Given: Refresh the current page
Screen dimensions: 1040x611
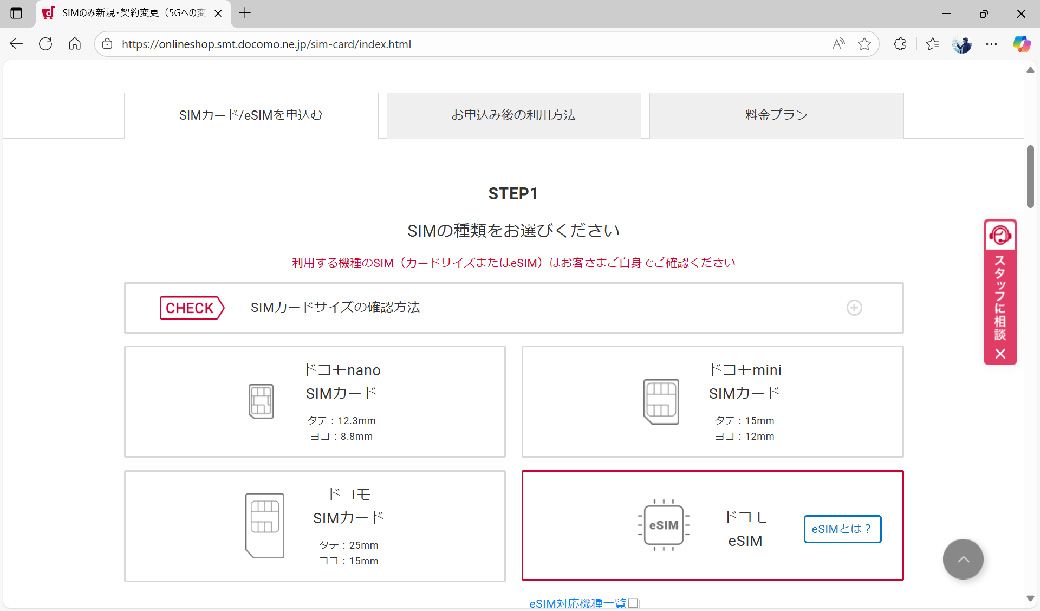Looking at the screenshot, I should [x=45, y=44].
